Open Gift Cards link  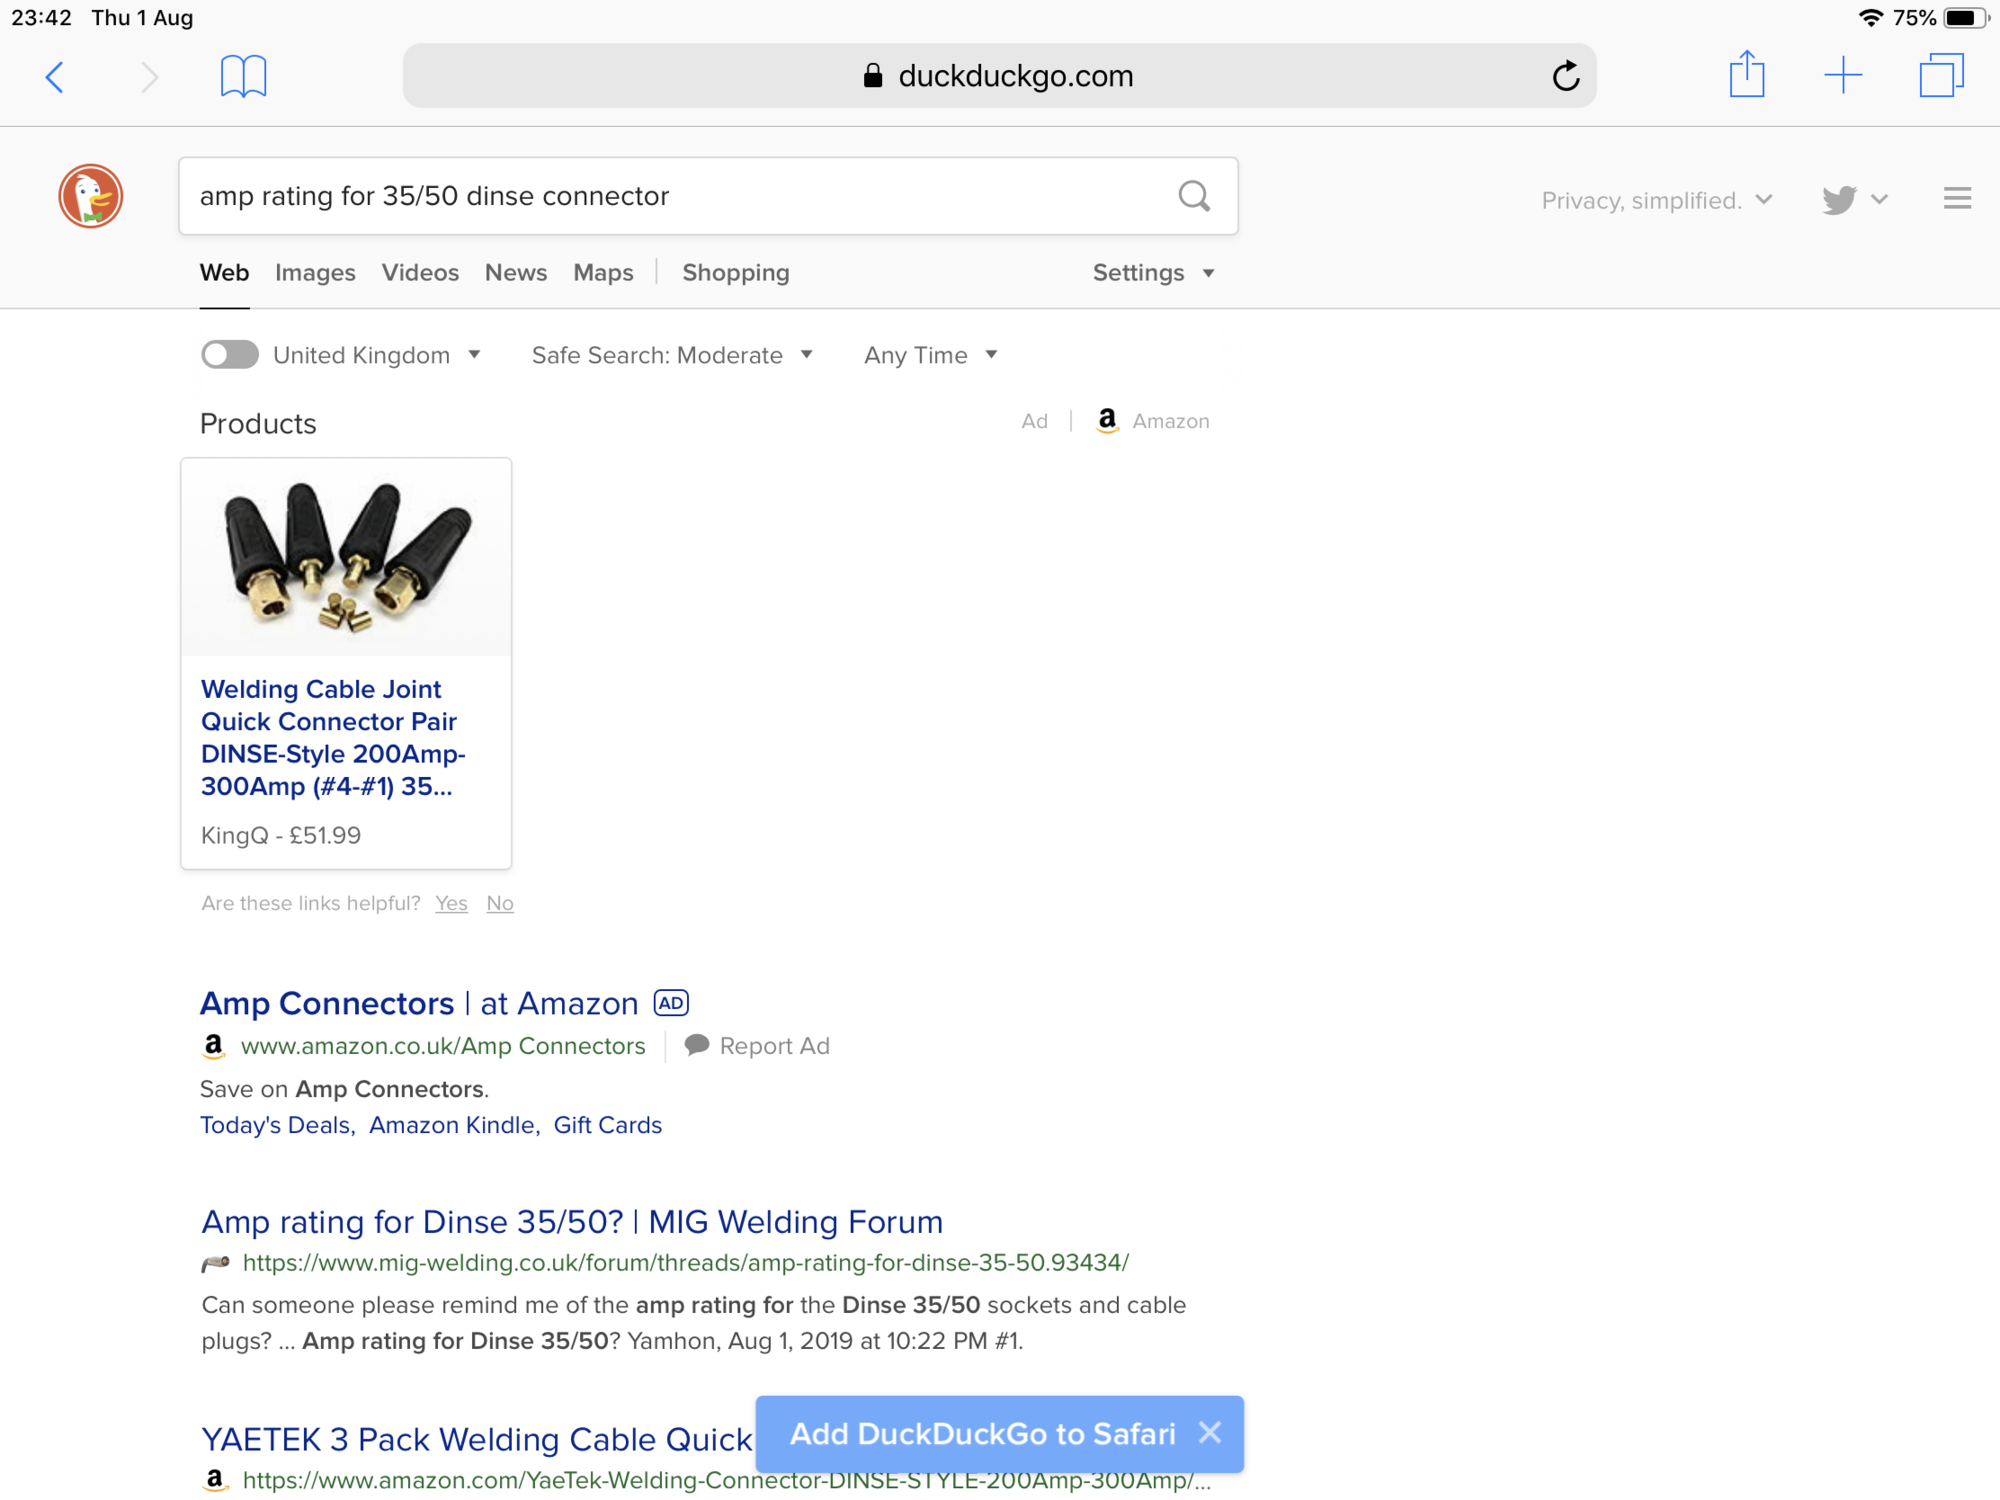(608, 1125)
